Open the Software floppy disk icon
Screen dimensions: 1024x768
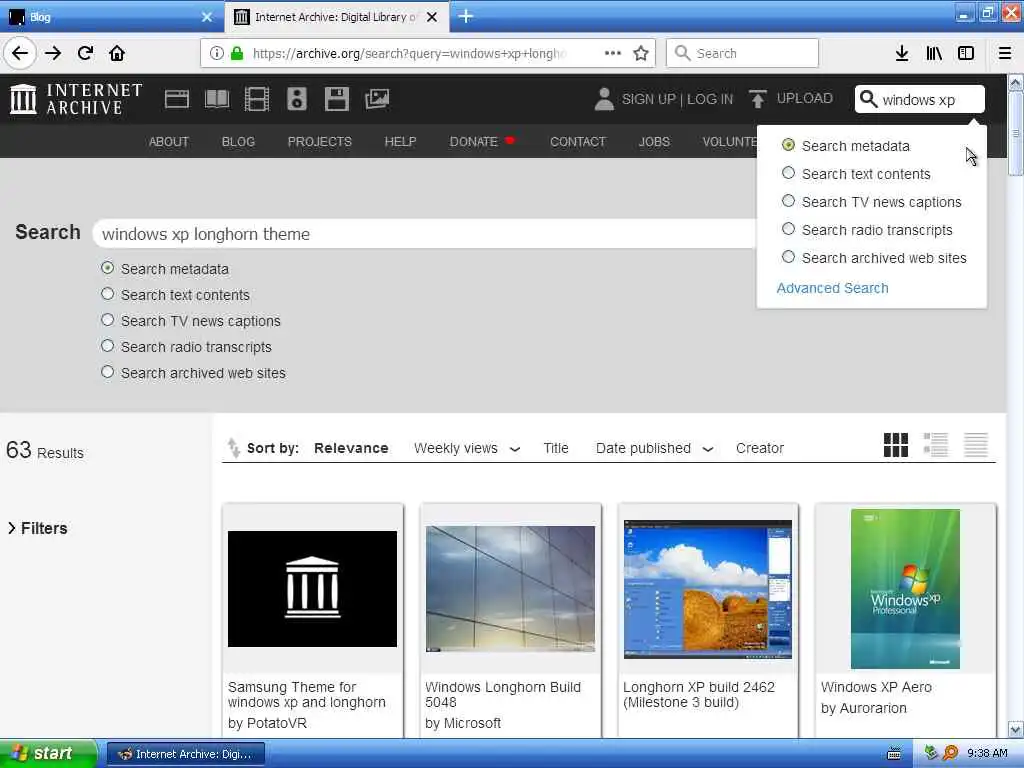coord(336,99)
